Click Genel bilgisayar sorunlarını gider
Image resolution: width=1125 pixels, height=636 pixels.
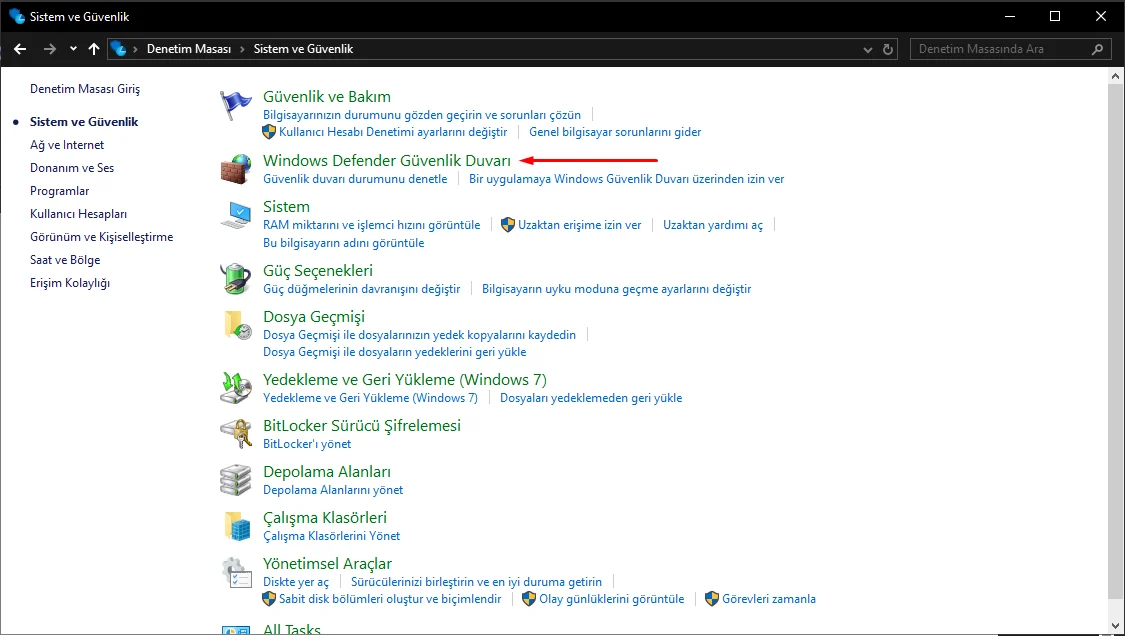click(615, 132)
